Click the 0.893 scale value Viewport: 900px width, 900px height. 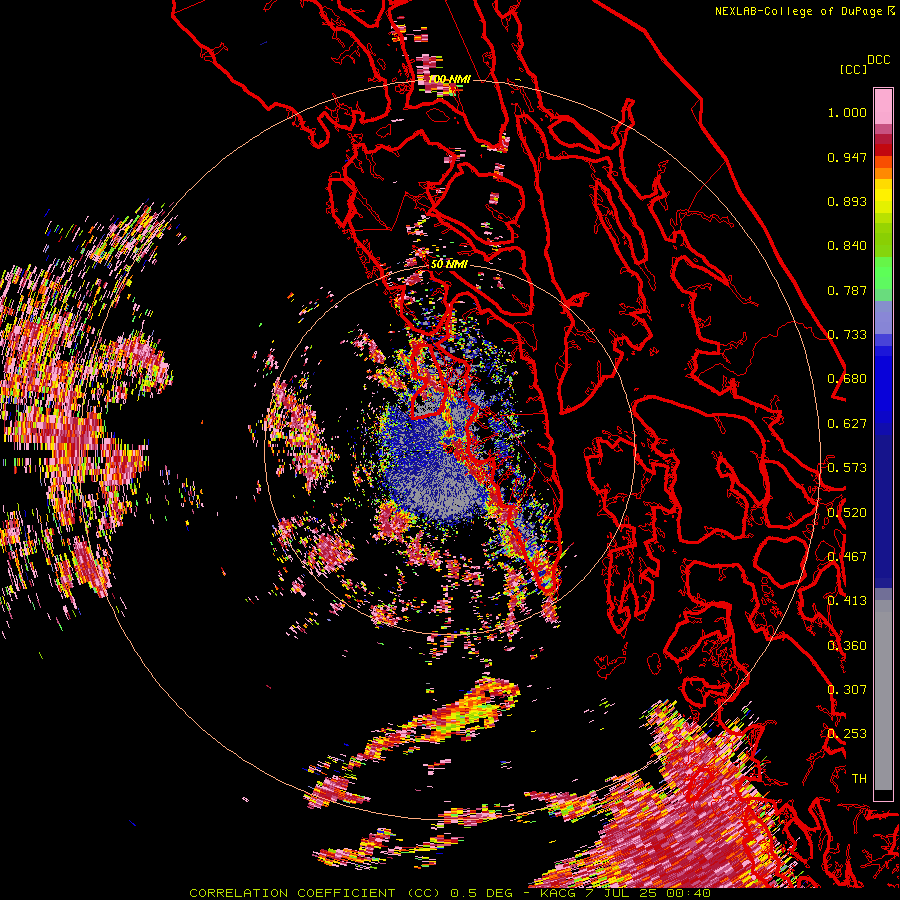pos(847,201)
